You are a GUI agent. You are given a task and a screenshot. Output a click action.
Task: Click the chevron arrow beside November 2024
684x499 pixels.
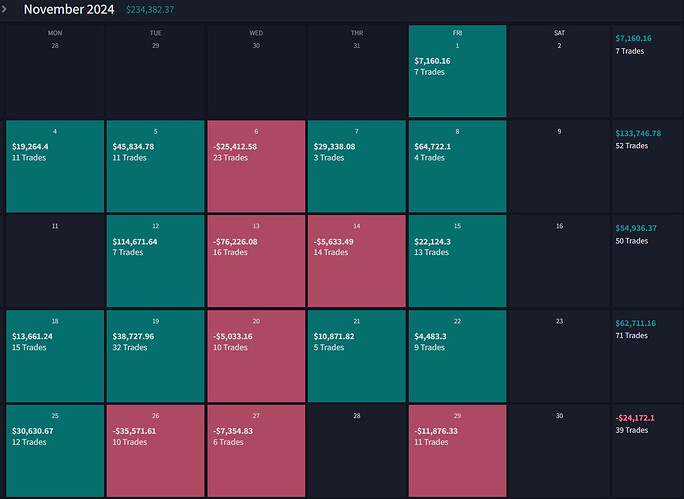(x=5, y=10)
